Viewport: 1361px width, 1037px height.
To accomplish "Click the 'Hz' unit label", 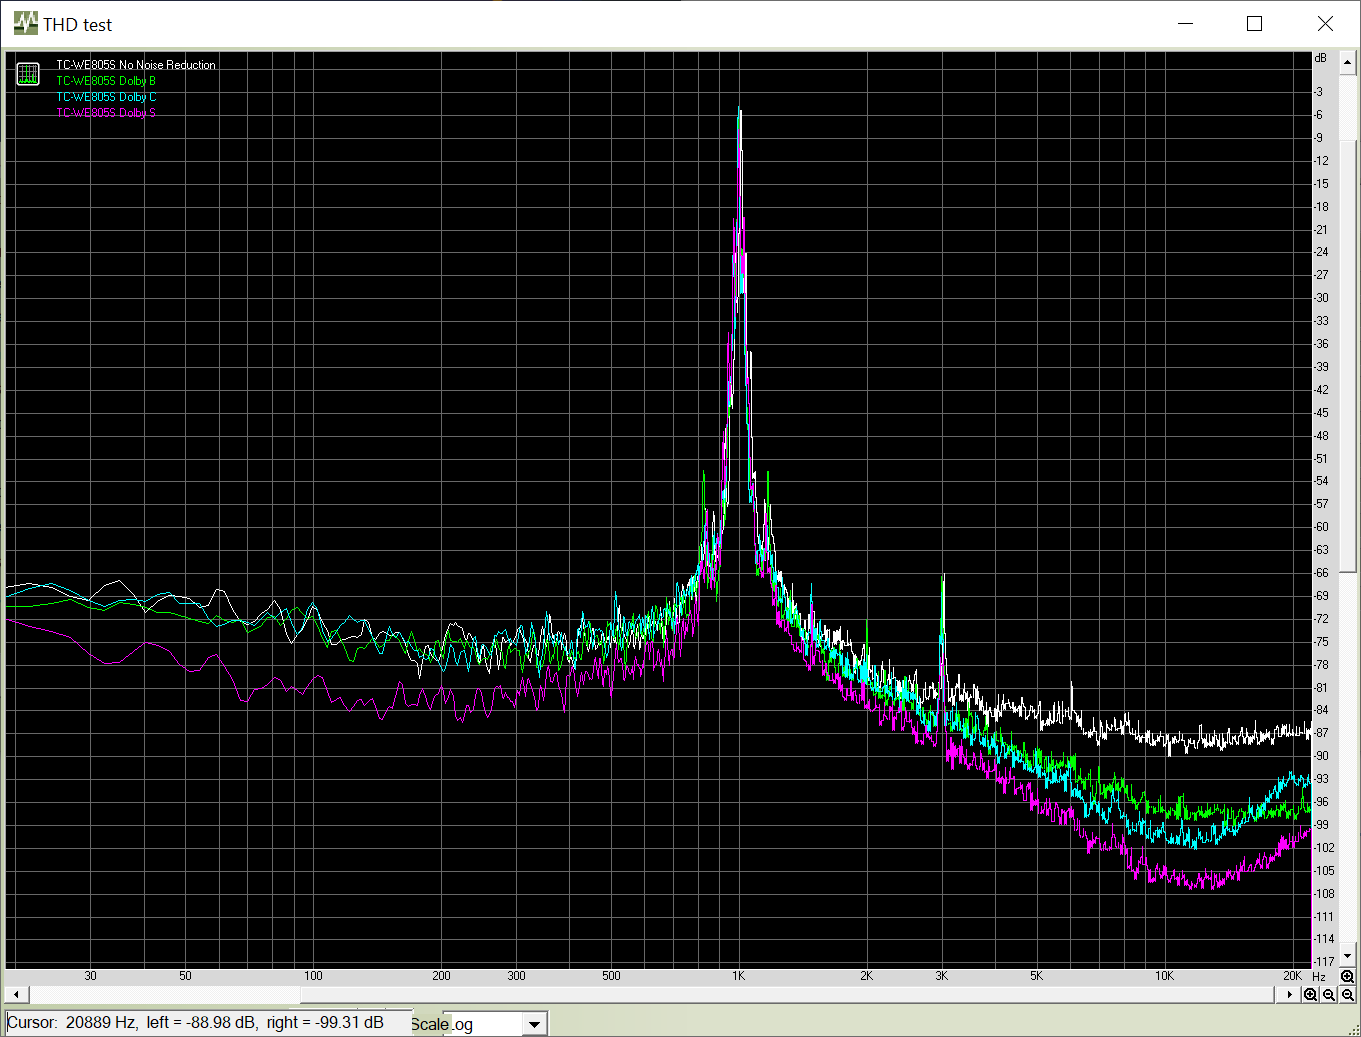I will (x=1319, y=976).
